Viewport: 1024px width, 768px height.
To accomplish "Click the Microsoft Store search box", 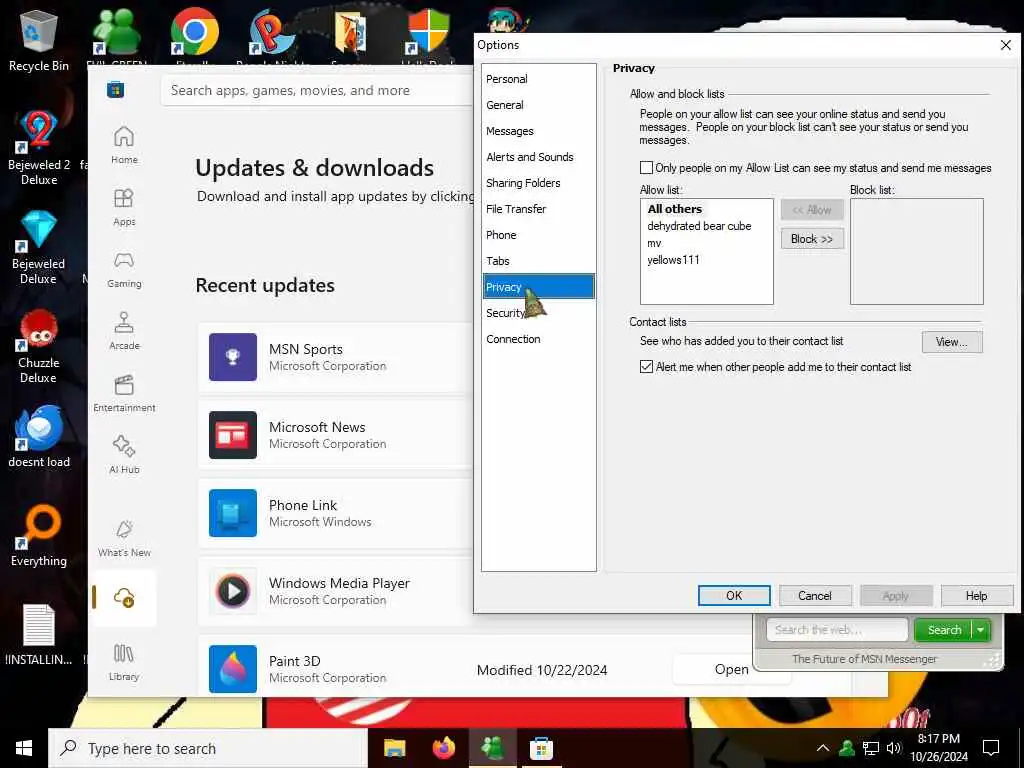I will pos(317,90).
